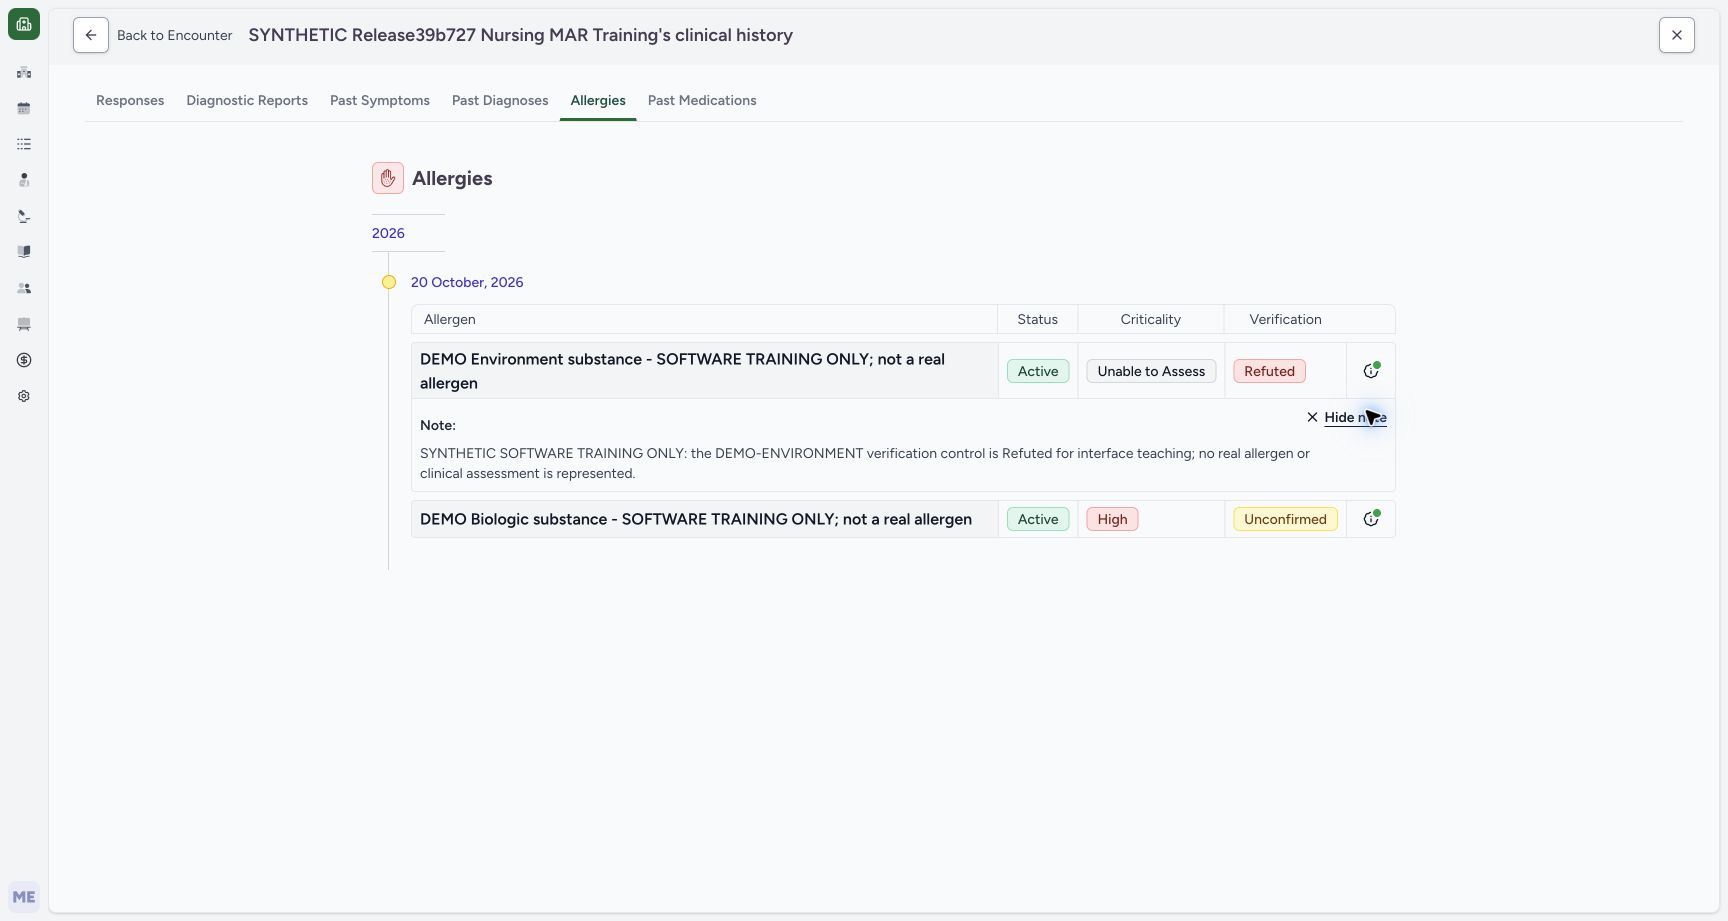Screen dimensions: 1728x921
Task: Open the bed sidebar icon
Action: 24,324
